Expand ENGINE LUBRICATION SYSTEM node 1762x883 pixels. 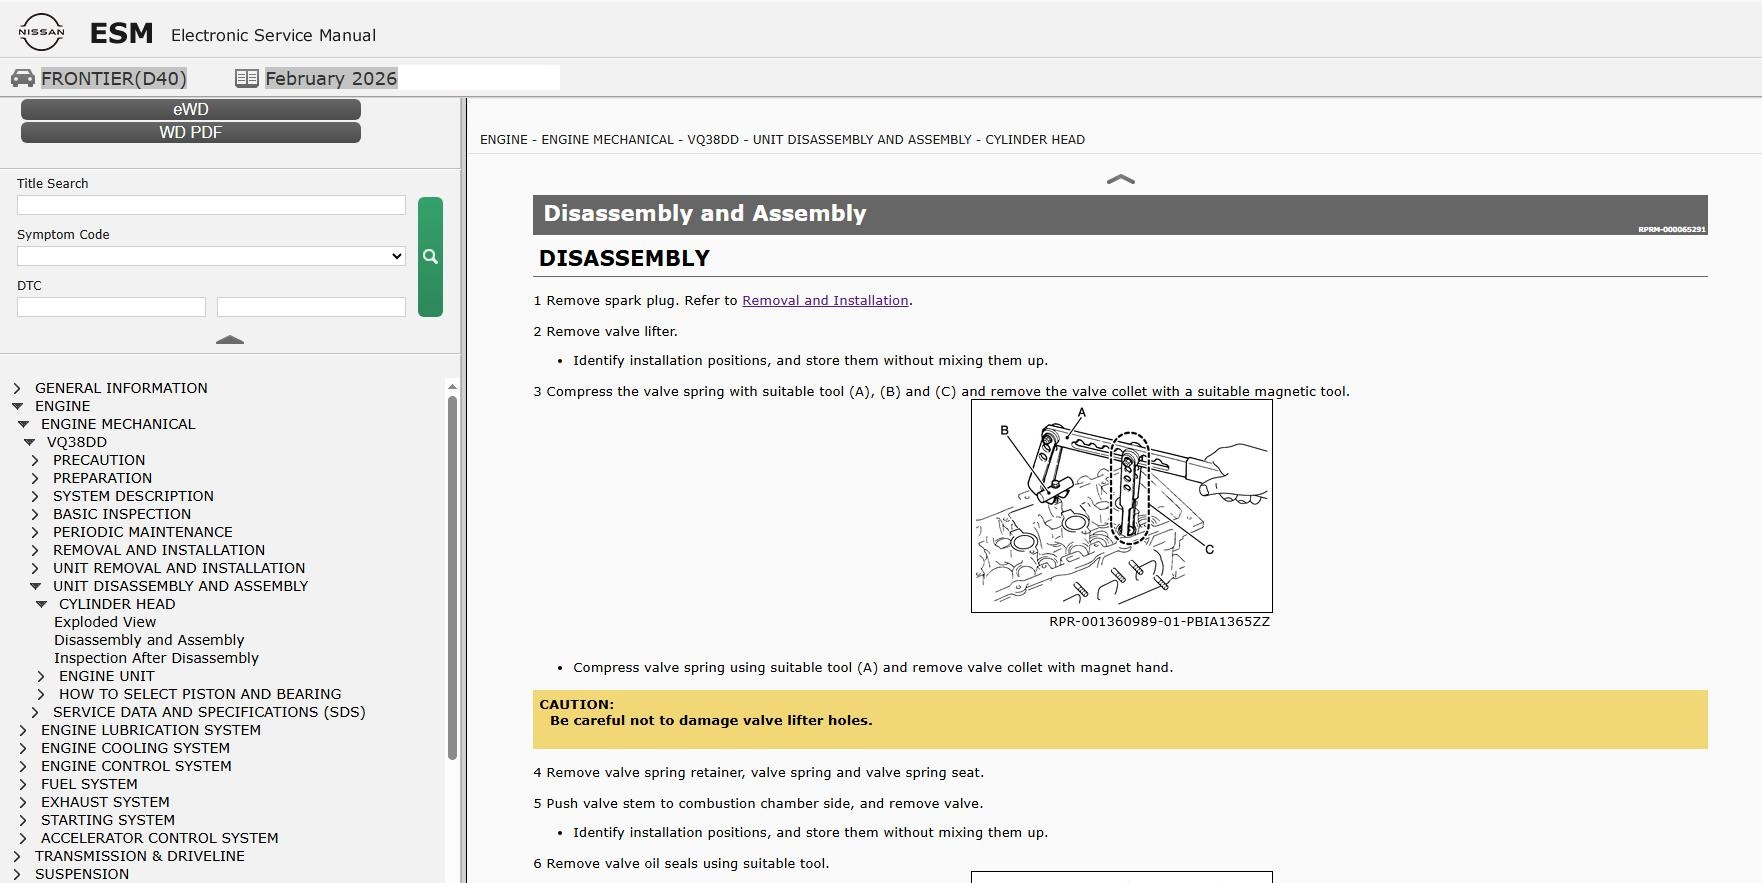(x=23, y=730)
